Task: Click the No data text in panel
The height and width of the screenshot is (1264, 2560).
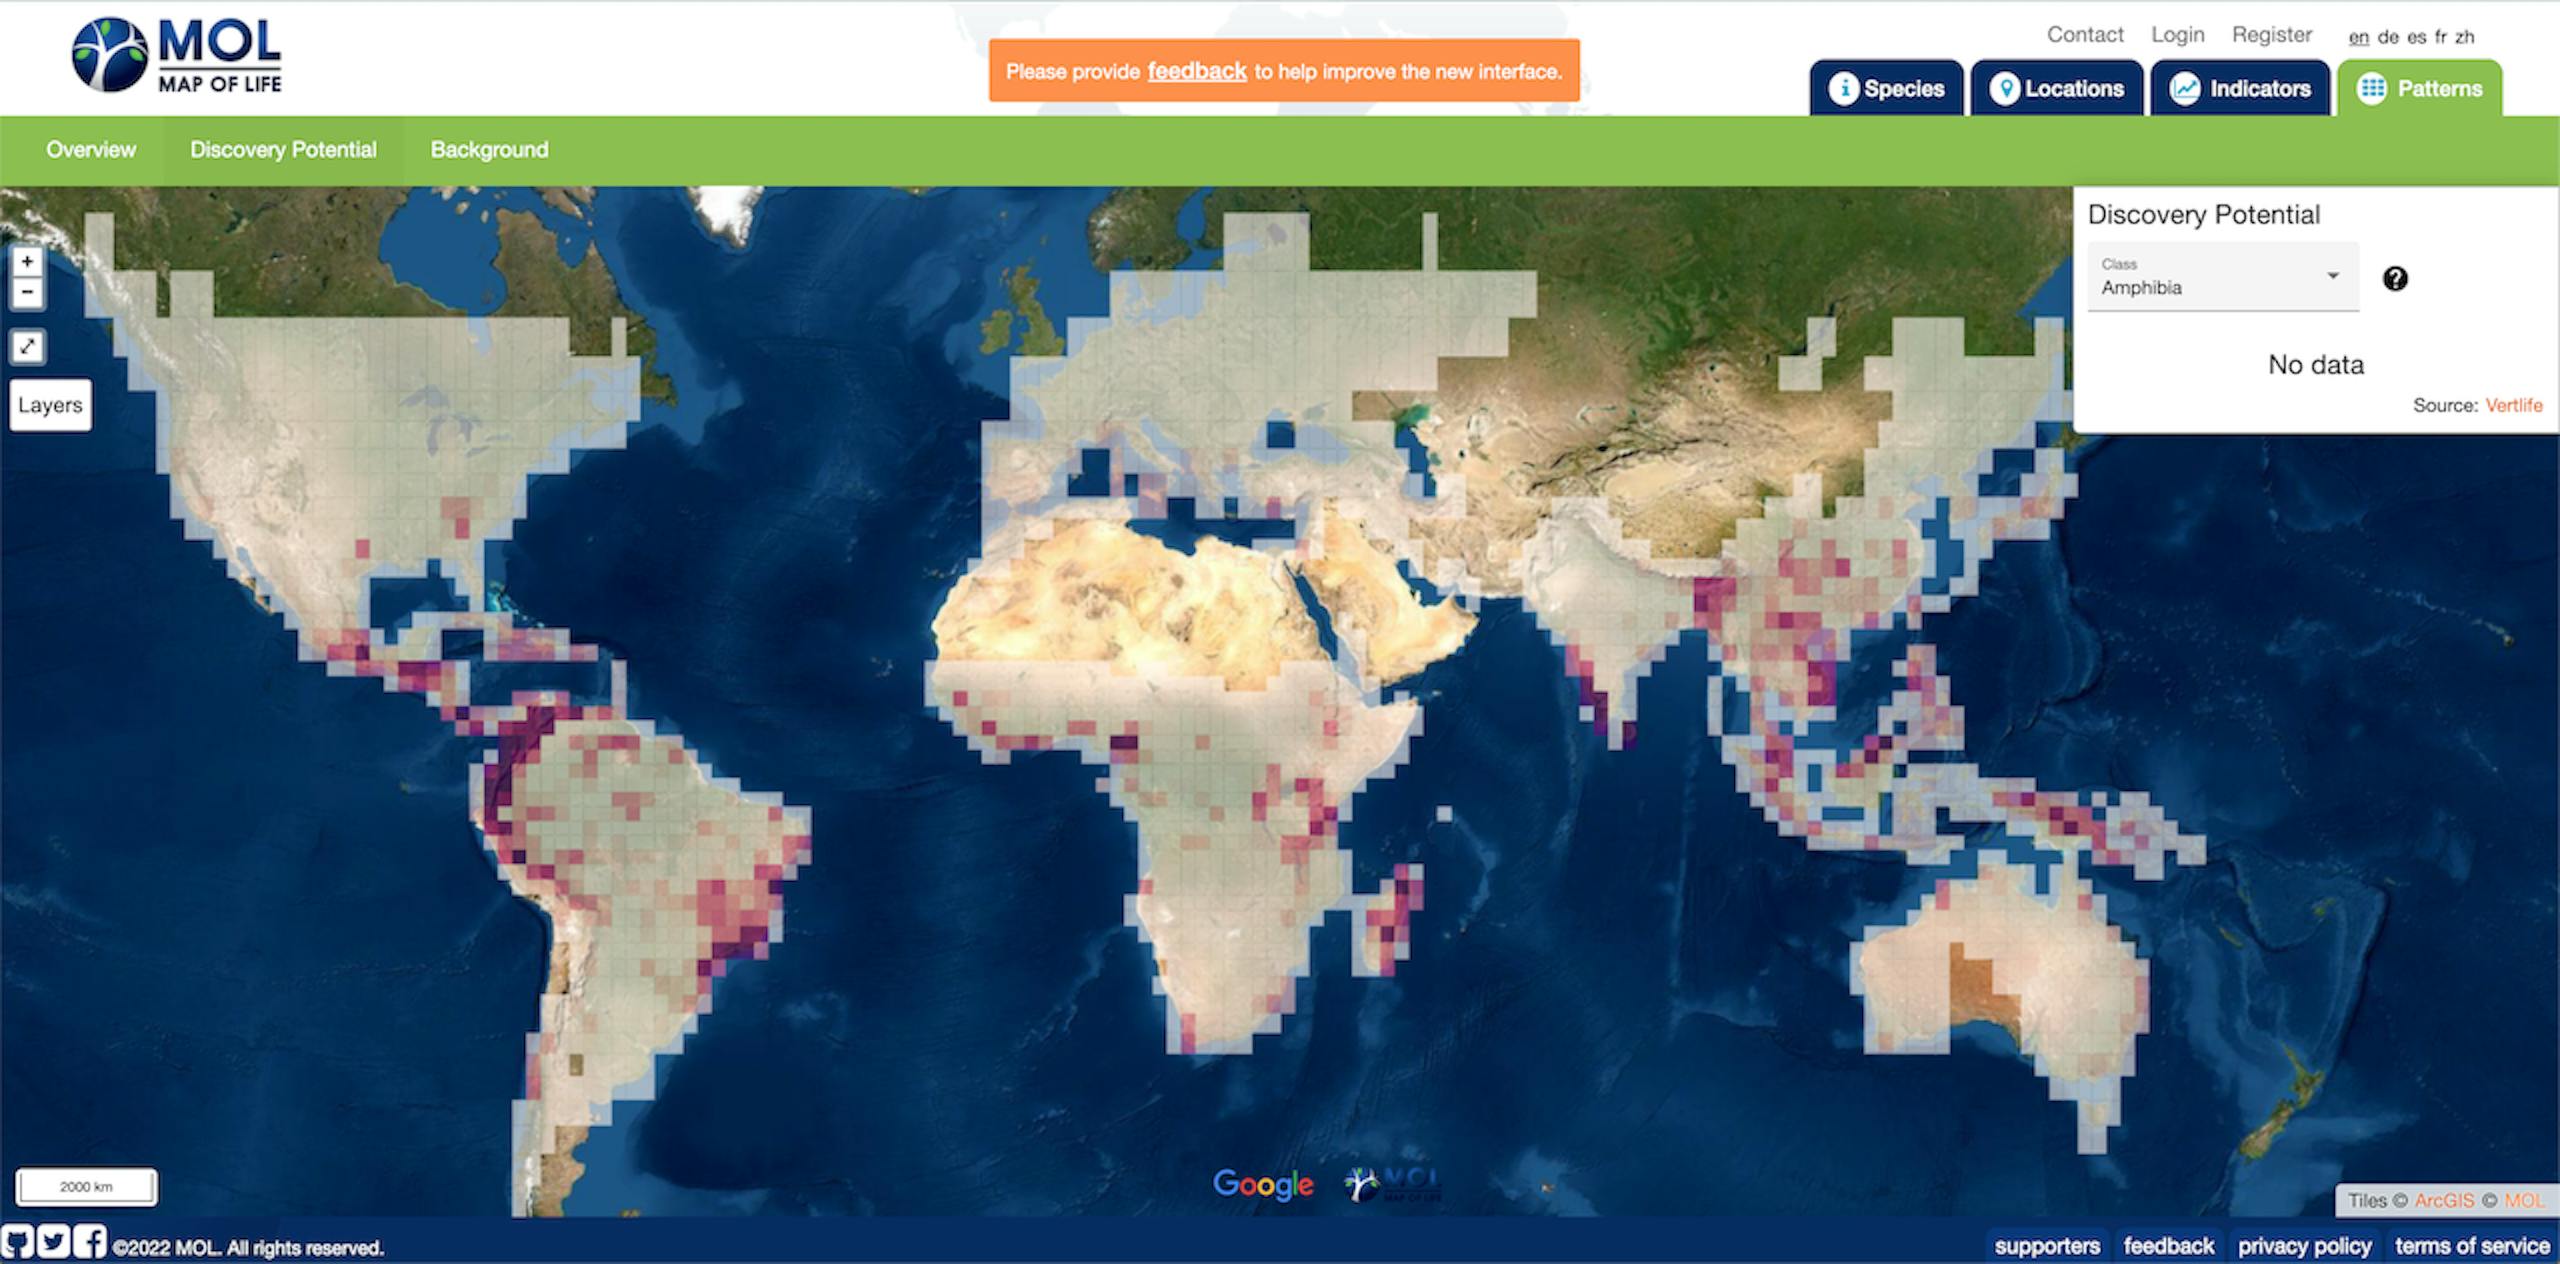Action: pos(2316,365)
